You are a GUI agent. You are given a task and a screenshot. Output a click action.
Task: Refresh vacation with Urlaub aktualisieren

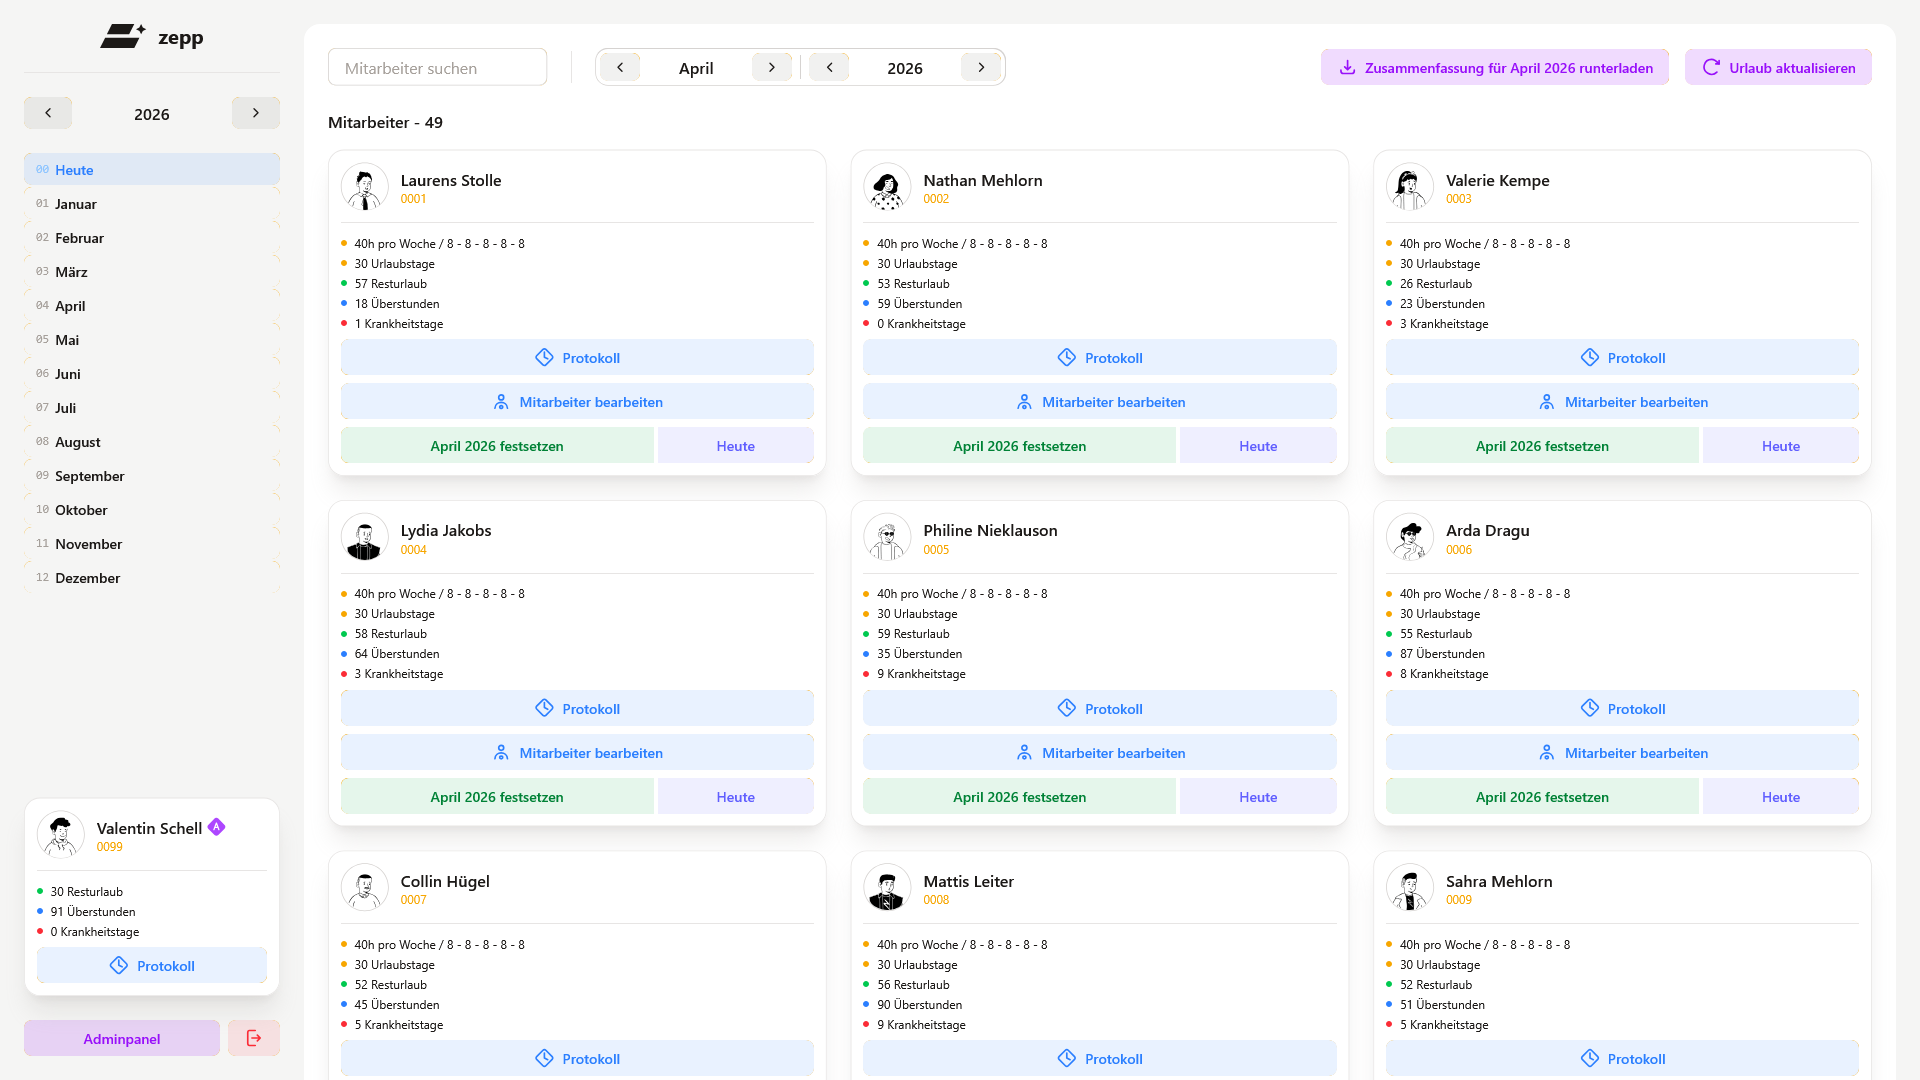1777,68
